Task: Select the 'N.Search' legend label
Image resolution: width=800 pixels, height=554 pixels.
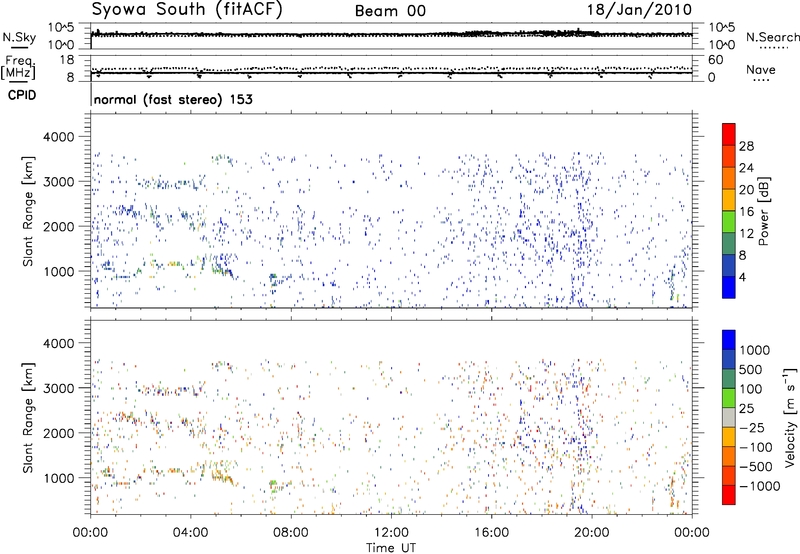Action: pyautogui.click(x=772, y=37)
